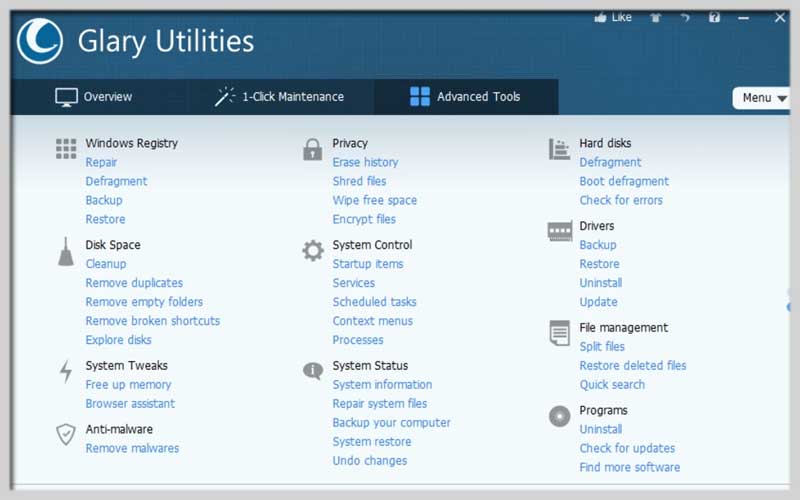Image resolution: width=800 pixels, height=500 pixels.
Task: Click the Programs disc icon
Action: (x=560, y=416)
